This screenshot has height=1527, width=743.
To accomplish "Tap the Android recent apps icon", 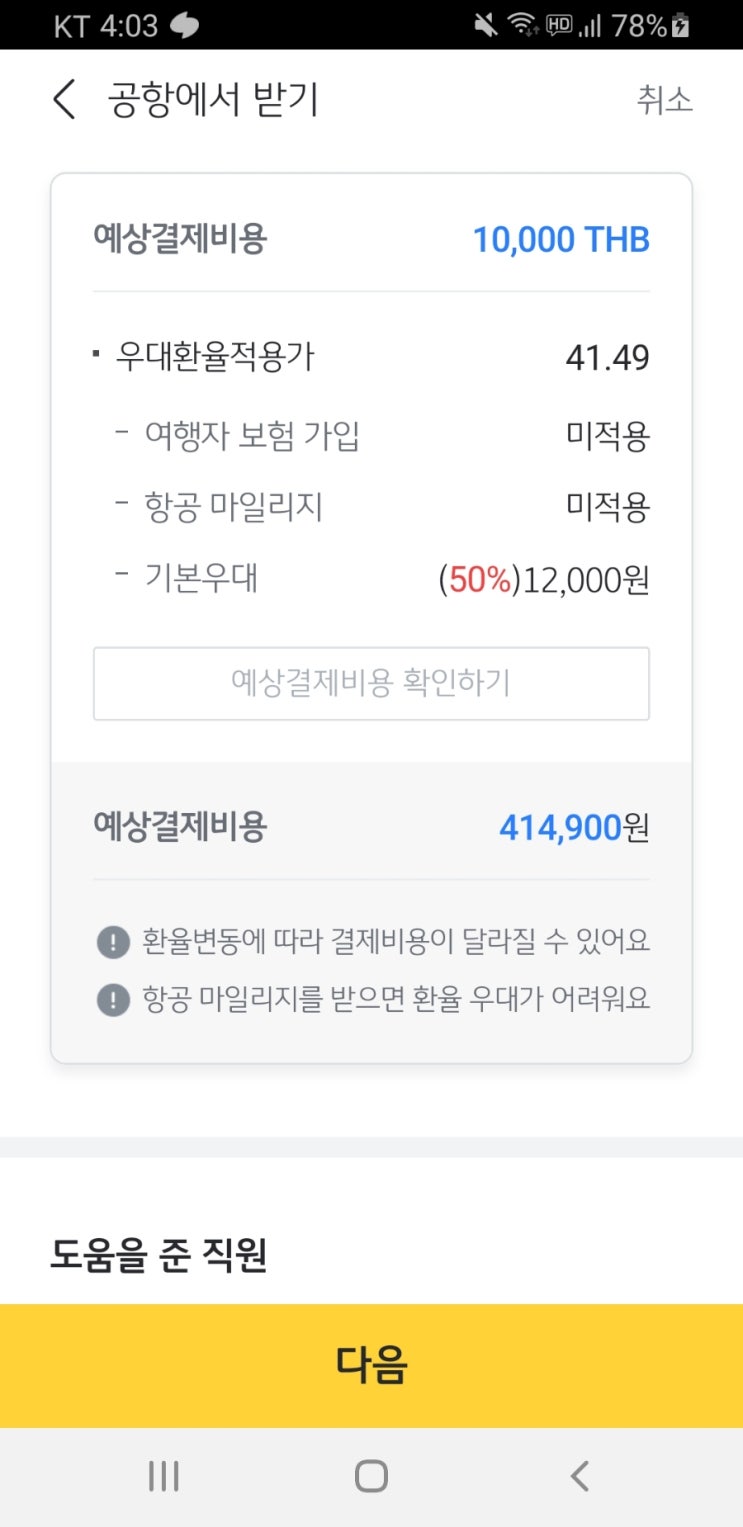I will [x=163, y=1475].
